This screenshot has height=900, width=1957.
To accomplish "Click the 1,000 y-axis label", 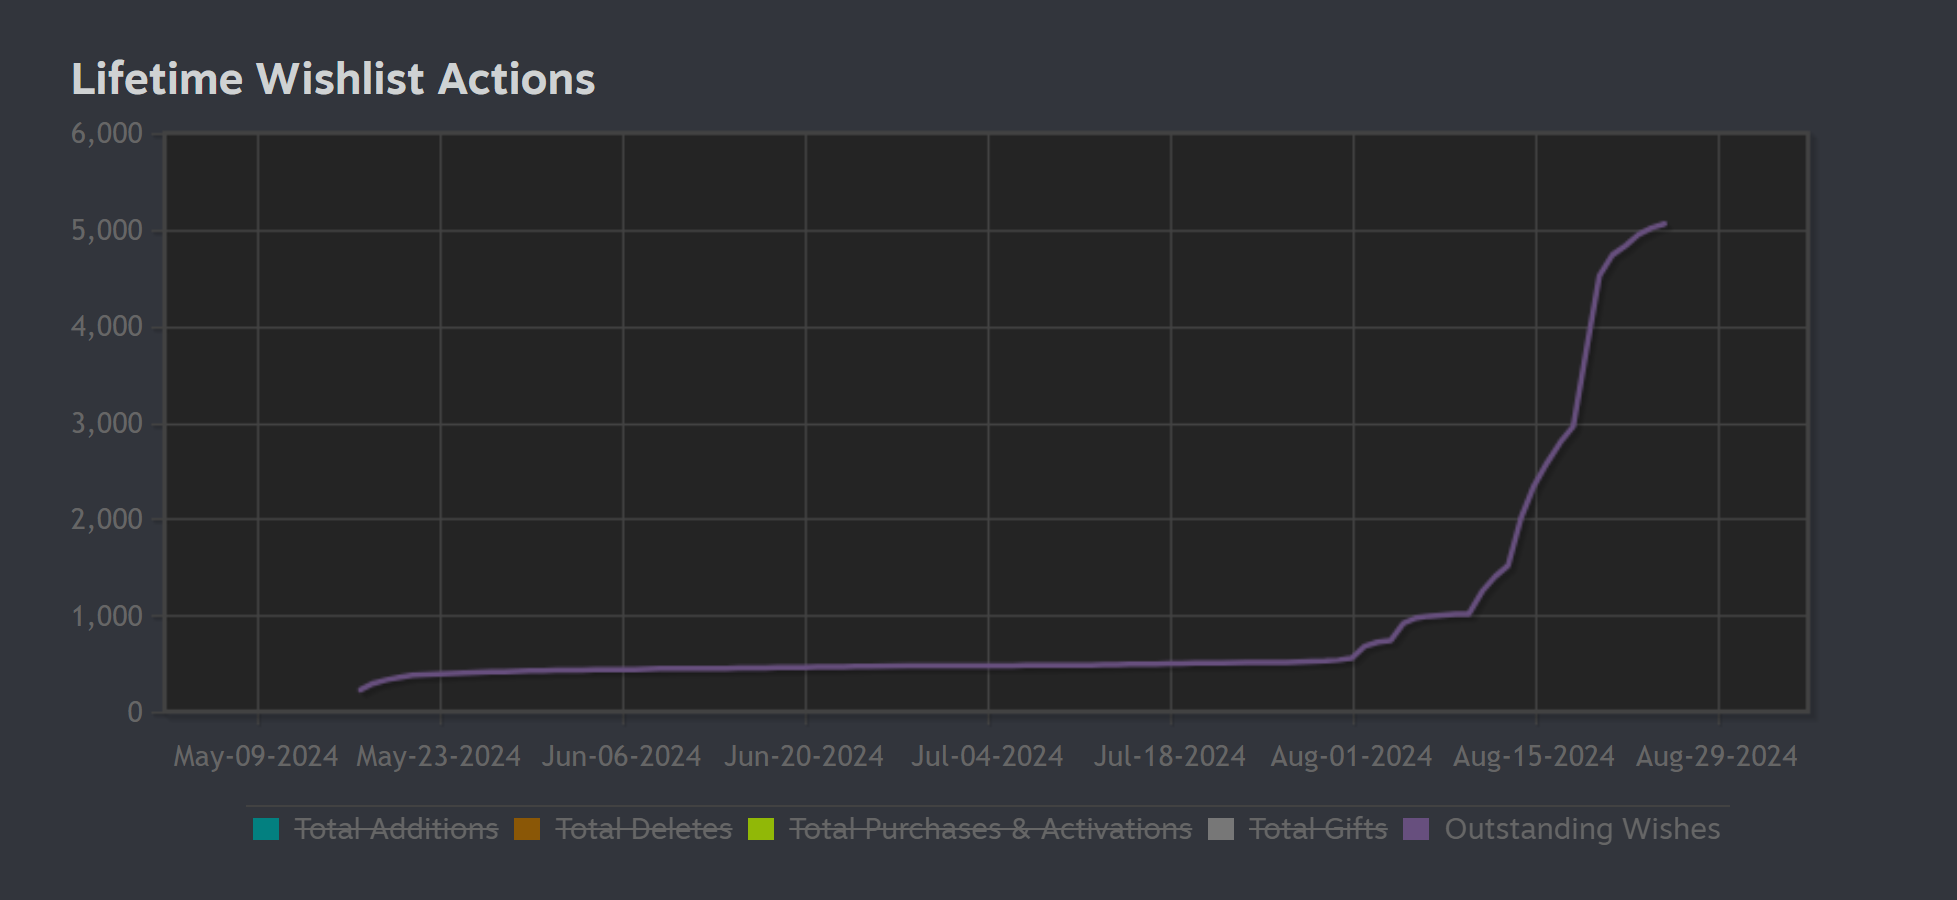I will coord(107,617).
